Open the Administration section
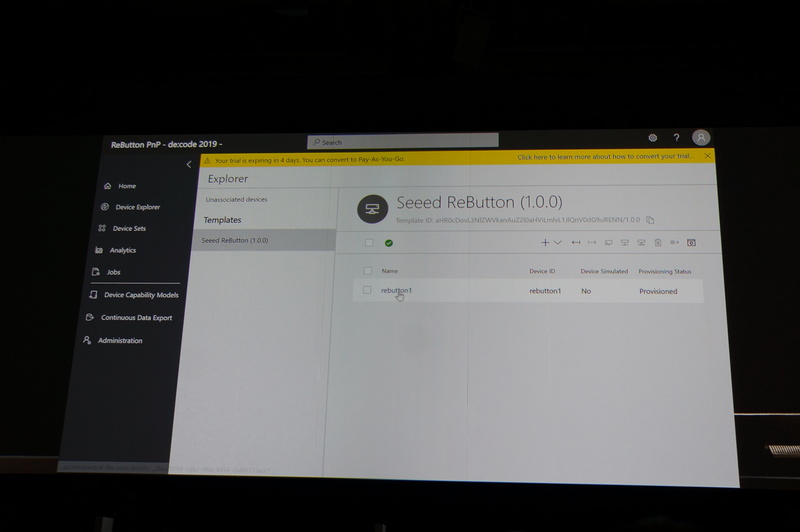Viewport: 800px width, 532px height. (x=113, y=340)
